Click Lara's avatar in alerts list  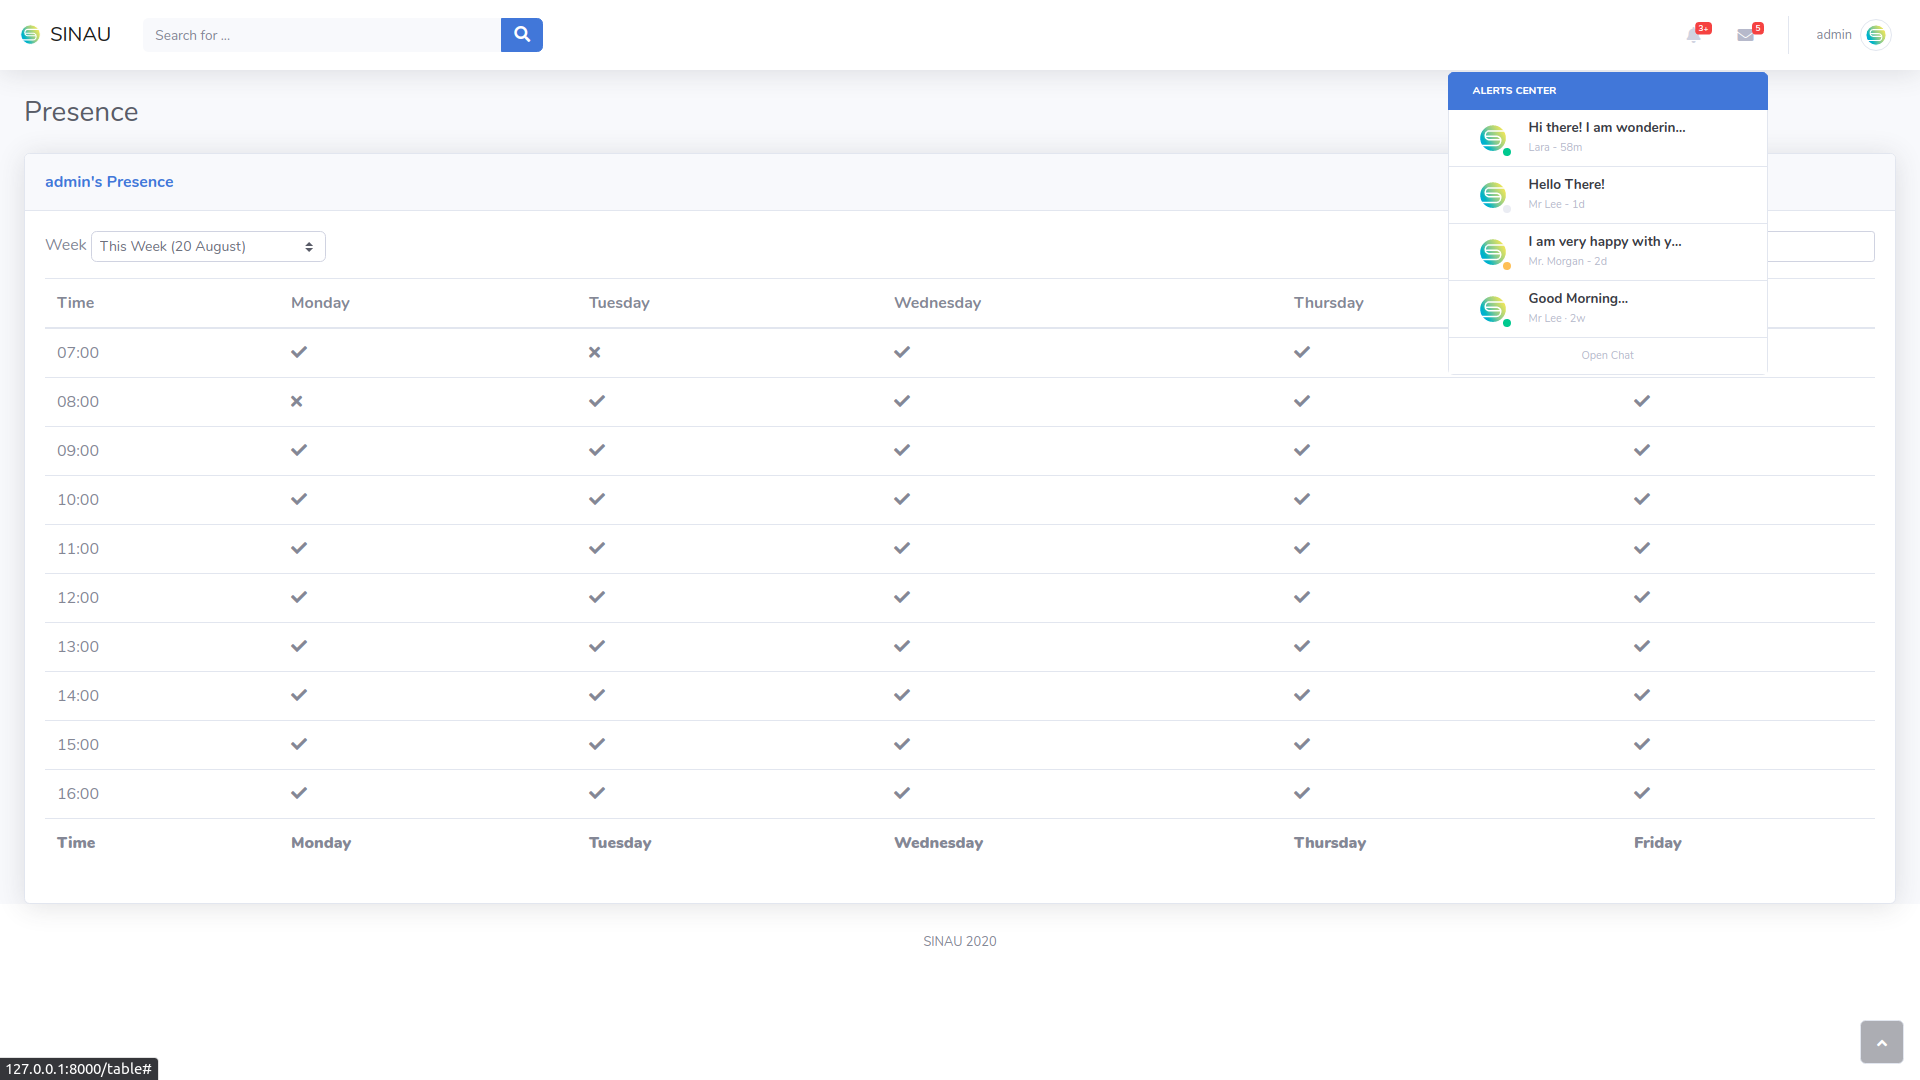[1493, 138]
